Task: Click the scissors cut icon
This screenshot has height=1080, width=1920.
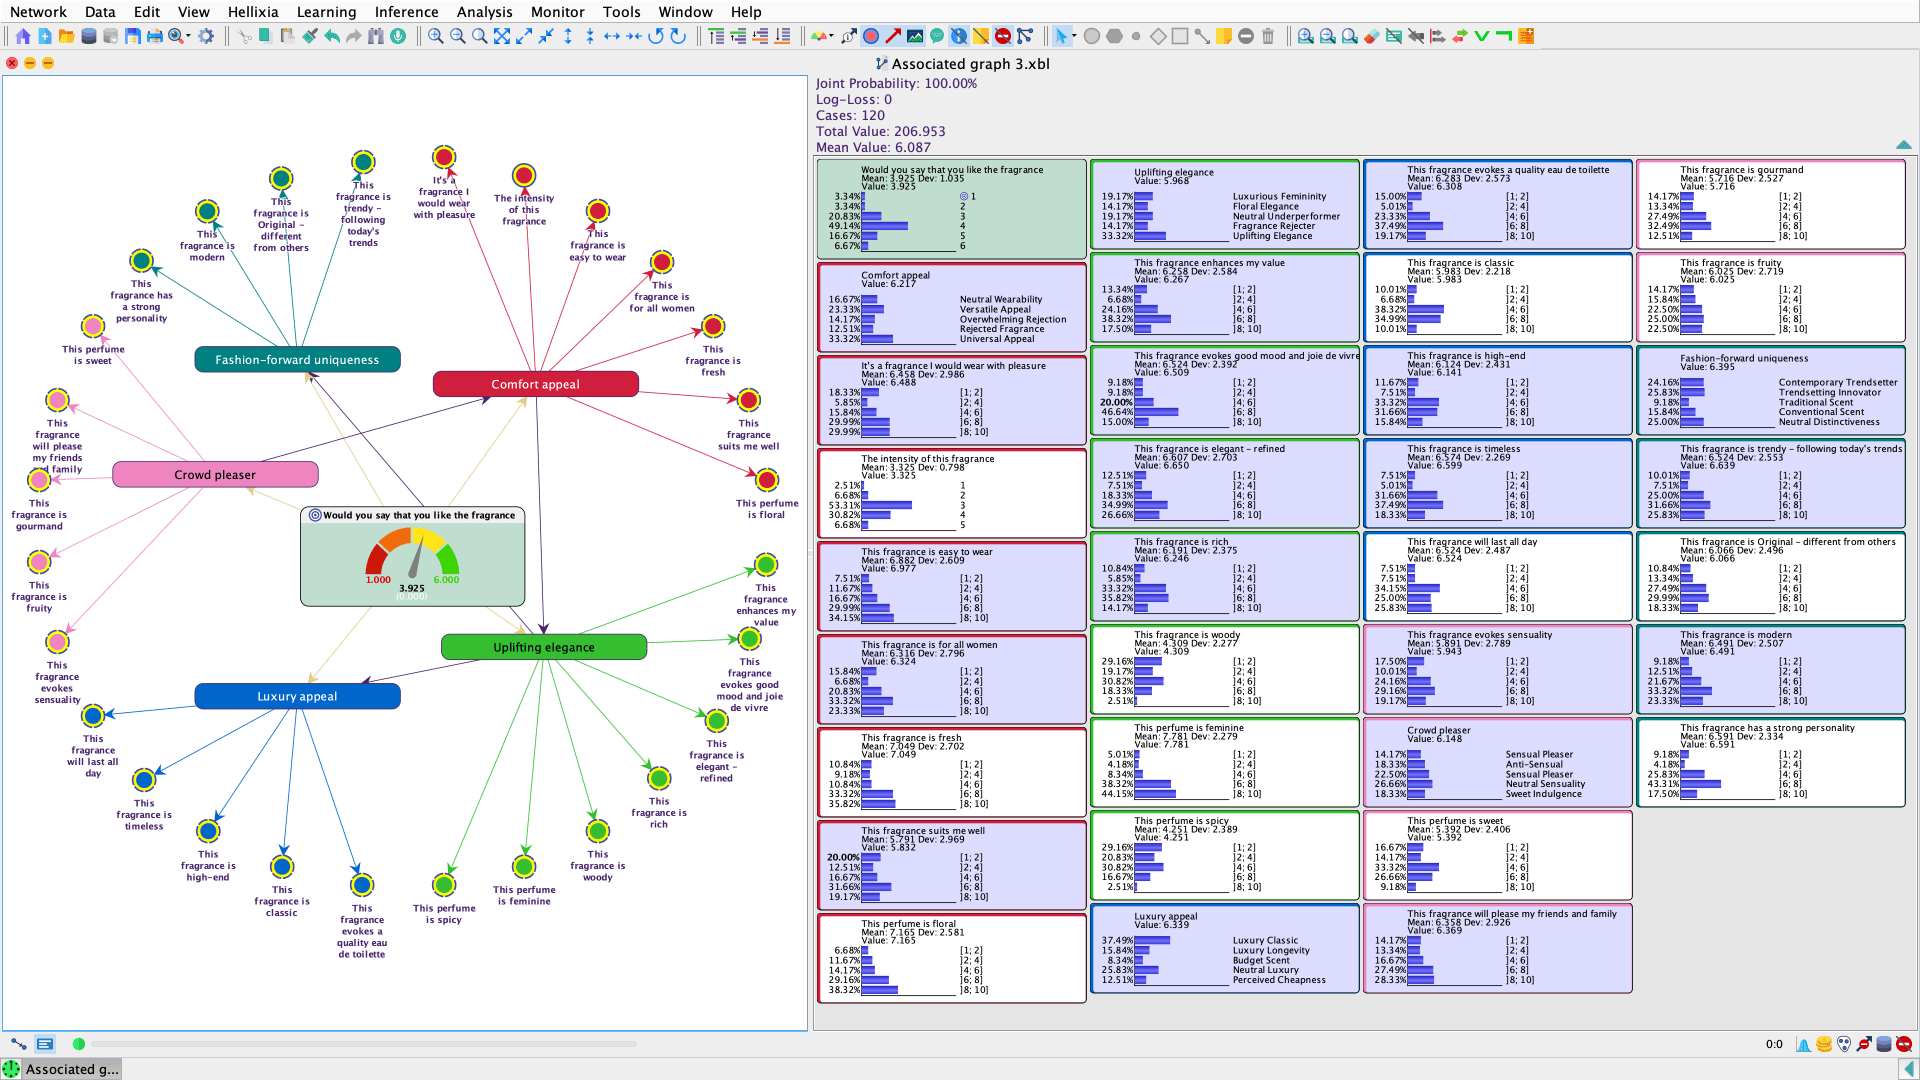Action: click(244, 36)
